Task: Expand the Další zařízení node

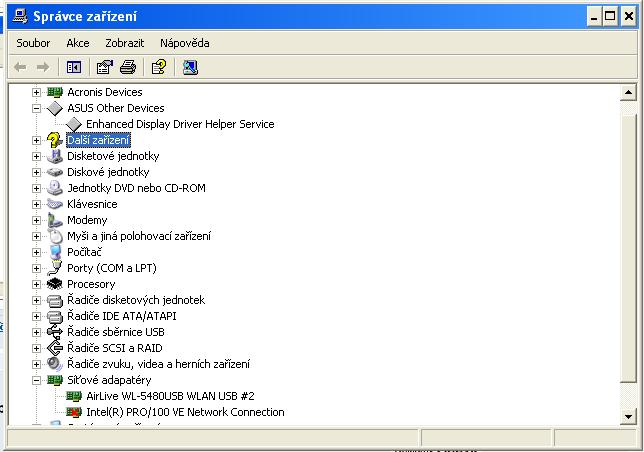Action: tap(36, 140)
